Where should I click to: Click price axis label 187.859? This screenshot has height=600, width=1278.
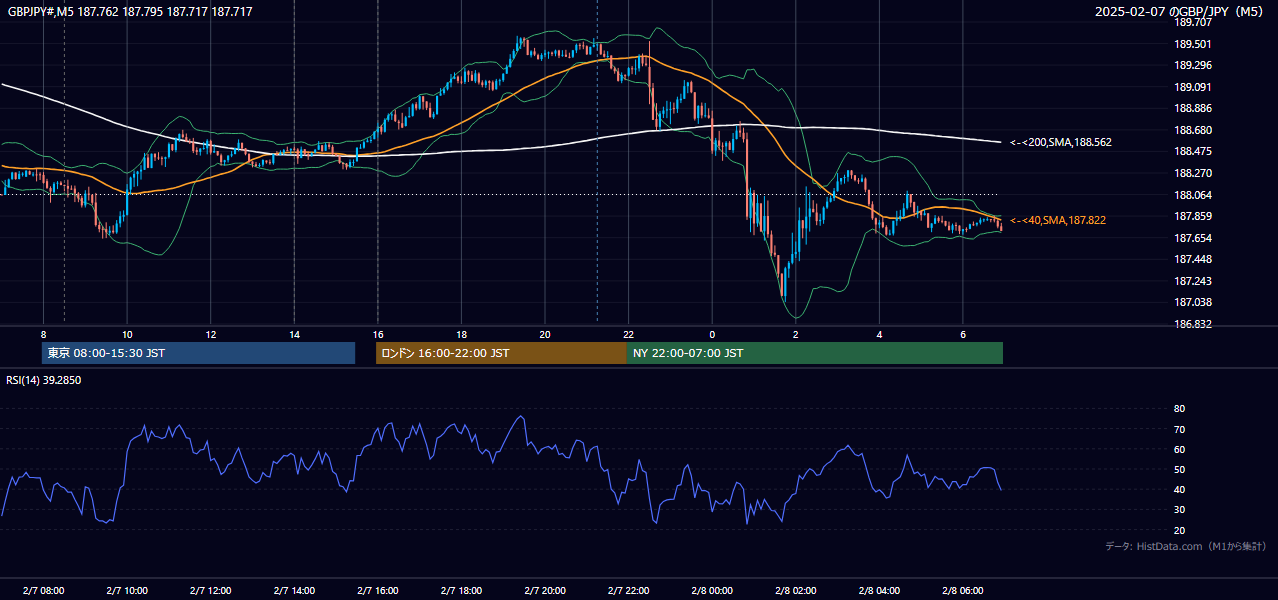point(1193,216)
